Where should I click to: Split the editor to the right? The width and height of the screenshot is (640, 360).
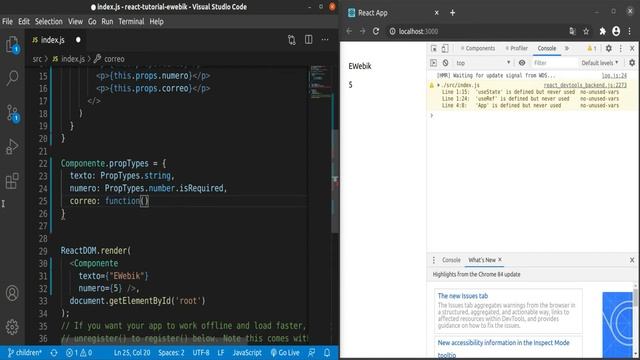point(309,40)
